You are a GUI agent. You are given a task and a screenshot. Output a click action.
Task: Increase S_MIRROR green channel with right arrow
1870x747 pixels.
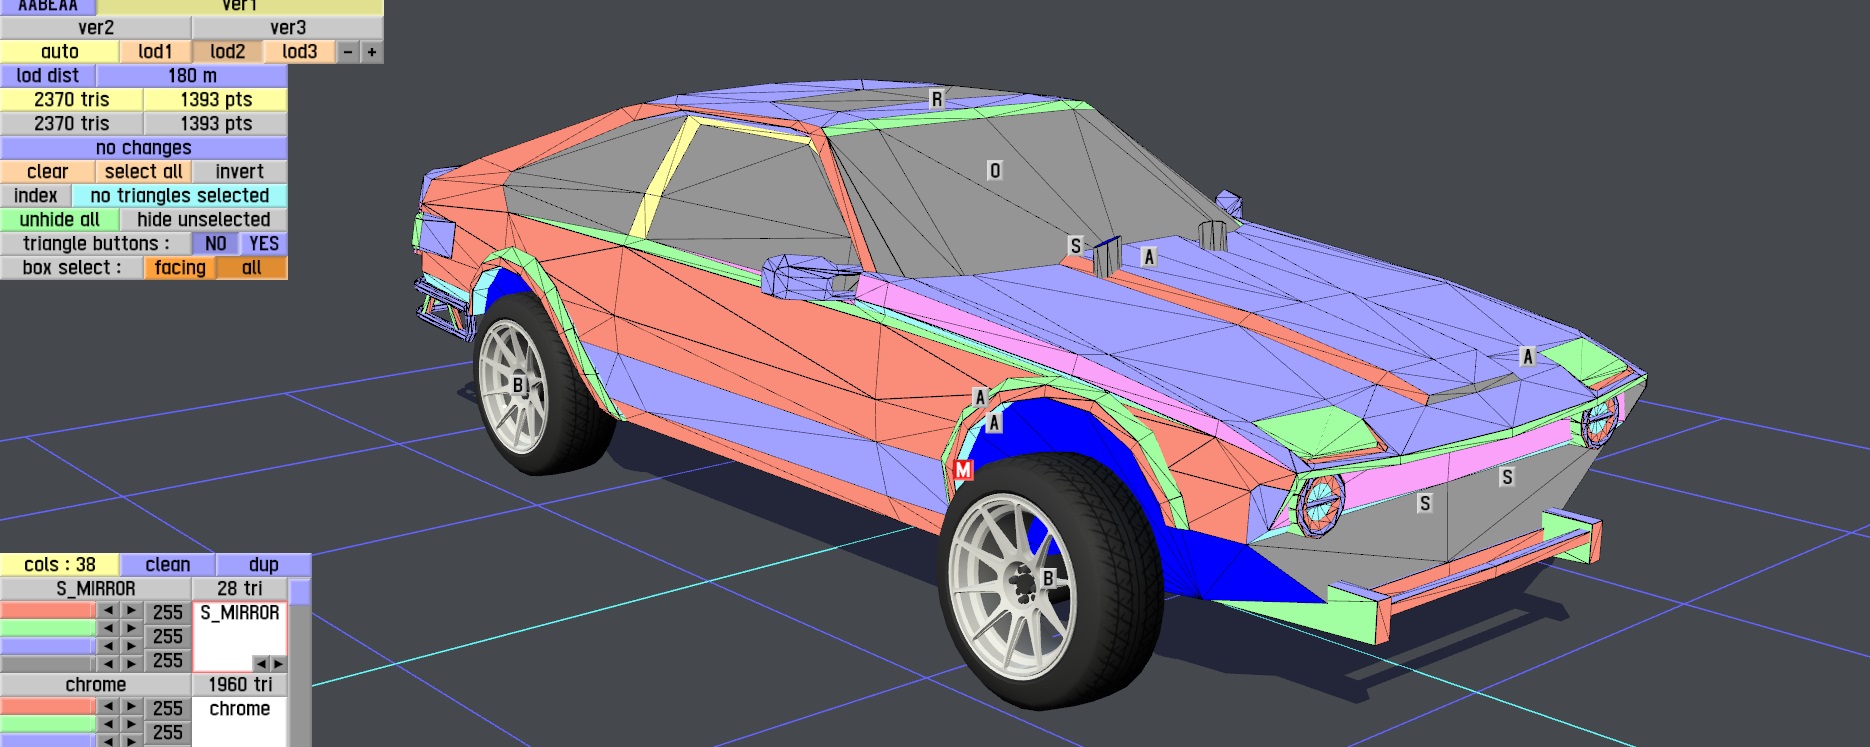click(x=131, y=628)
